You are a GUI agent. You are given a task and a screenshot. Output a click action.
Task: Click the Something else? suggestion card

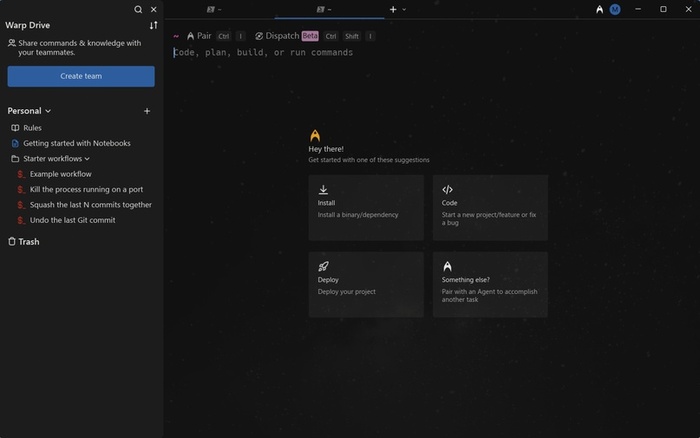(490, 284)
